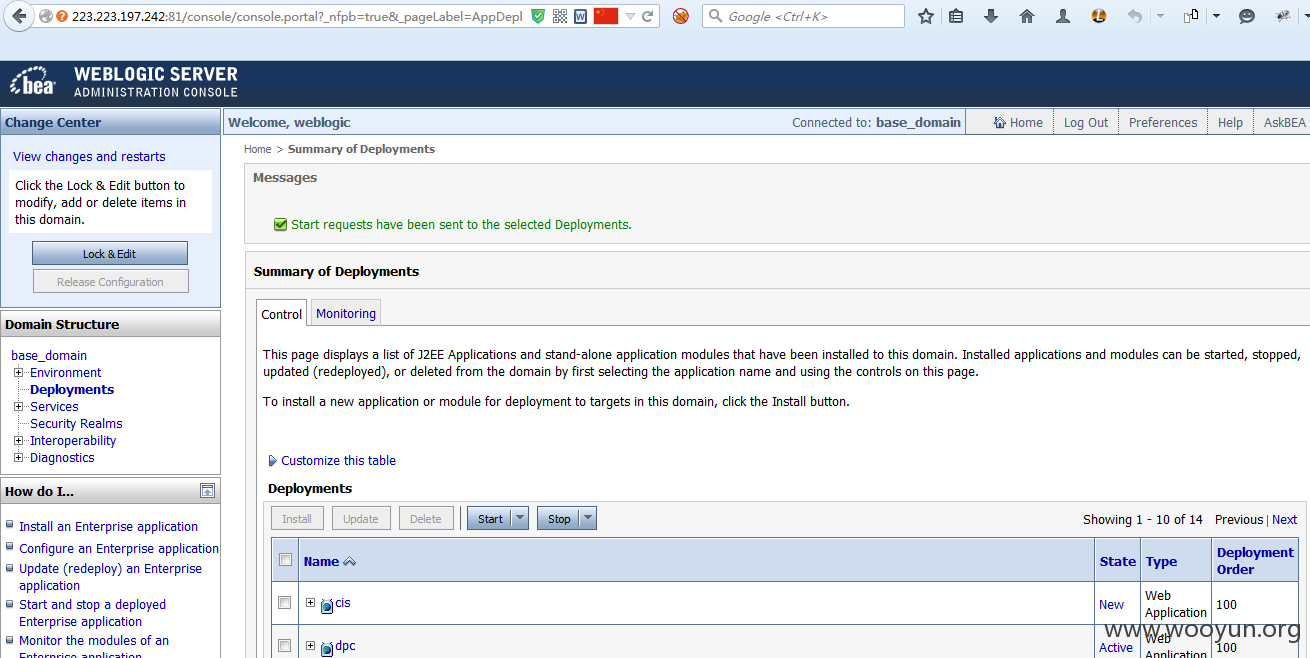Click the bug icon in browser toolbar

[x=1283, y=16]
